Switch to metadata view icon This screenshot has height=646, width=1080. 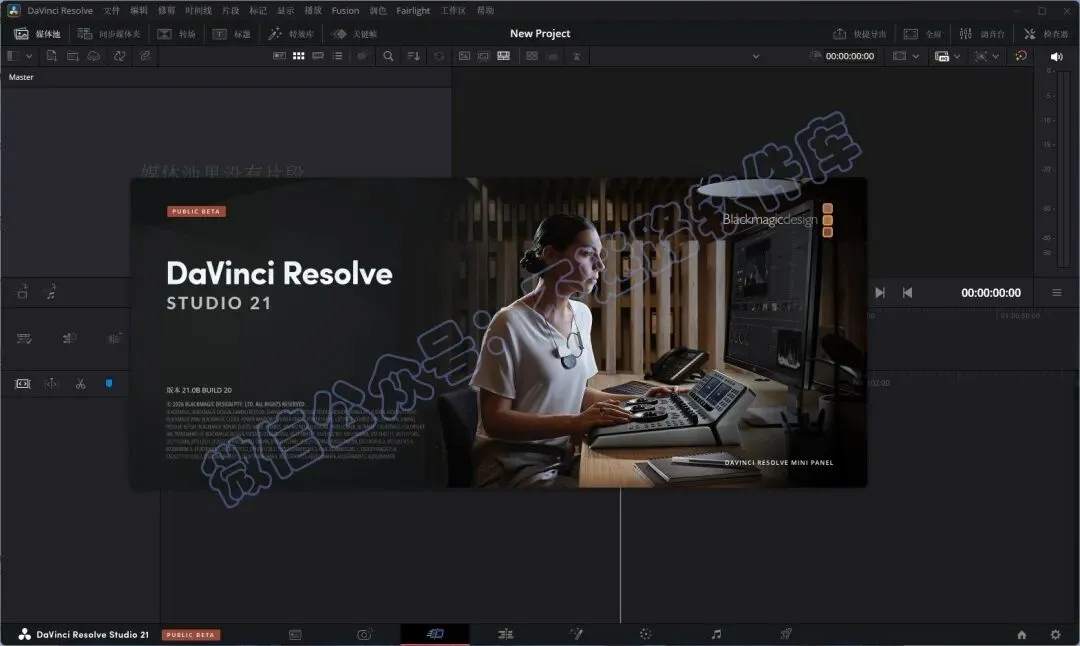pyautogui.click(x=279, y=56)
